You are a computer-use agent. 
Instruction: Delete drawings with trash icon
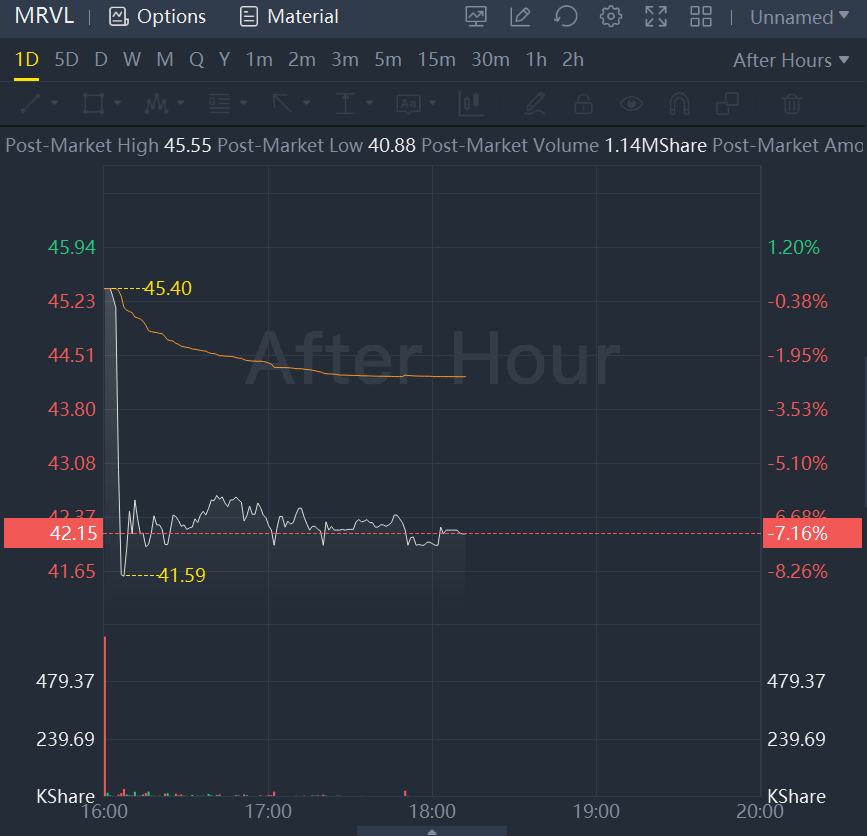[791, 103]
